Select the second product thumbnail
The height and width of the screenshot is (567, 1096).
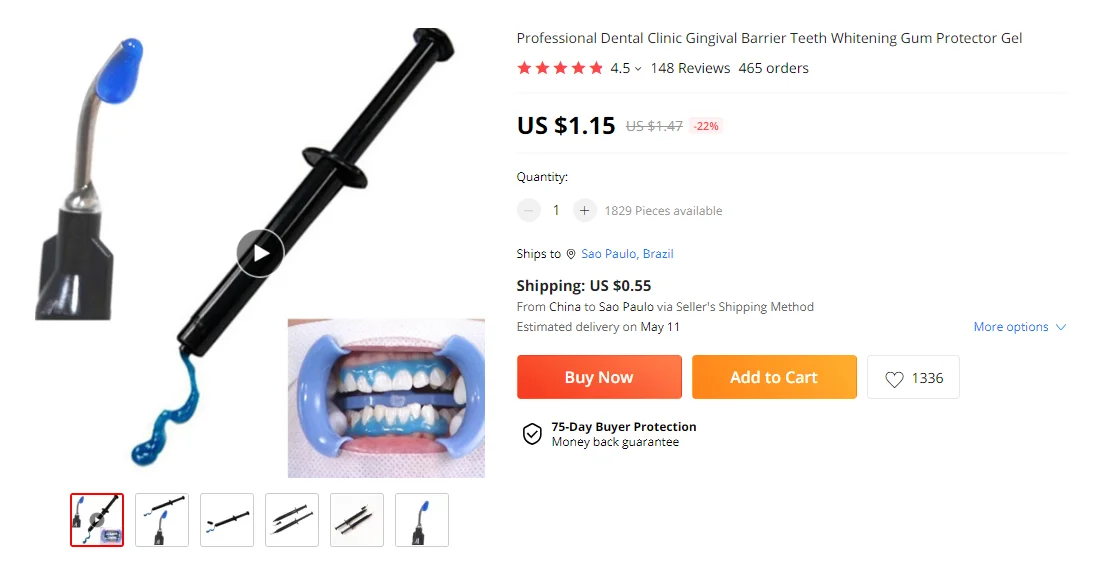click(161, 519)
